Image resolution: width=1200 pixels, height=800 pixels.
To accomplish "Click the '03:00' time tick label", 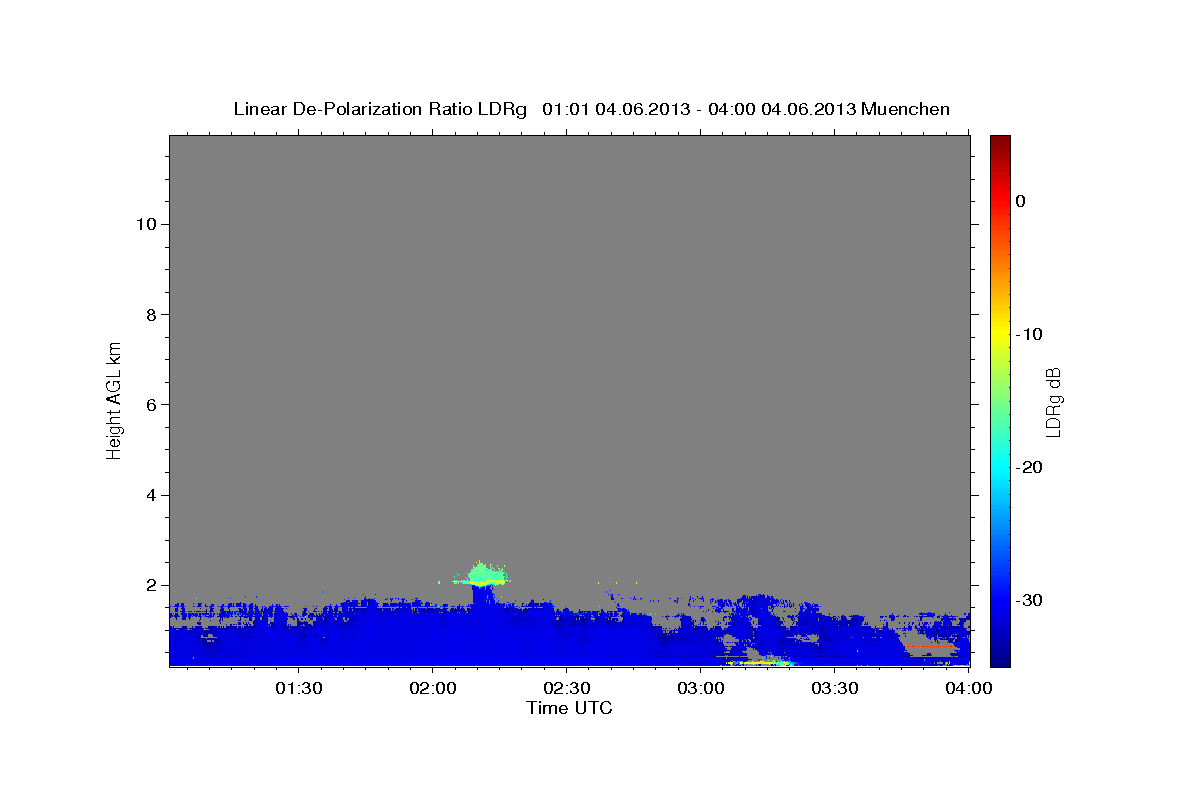I will [701, 688].
